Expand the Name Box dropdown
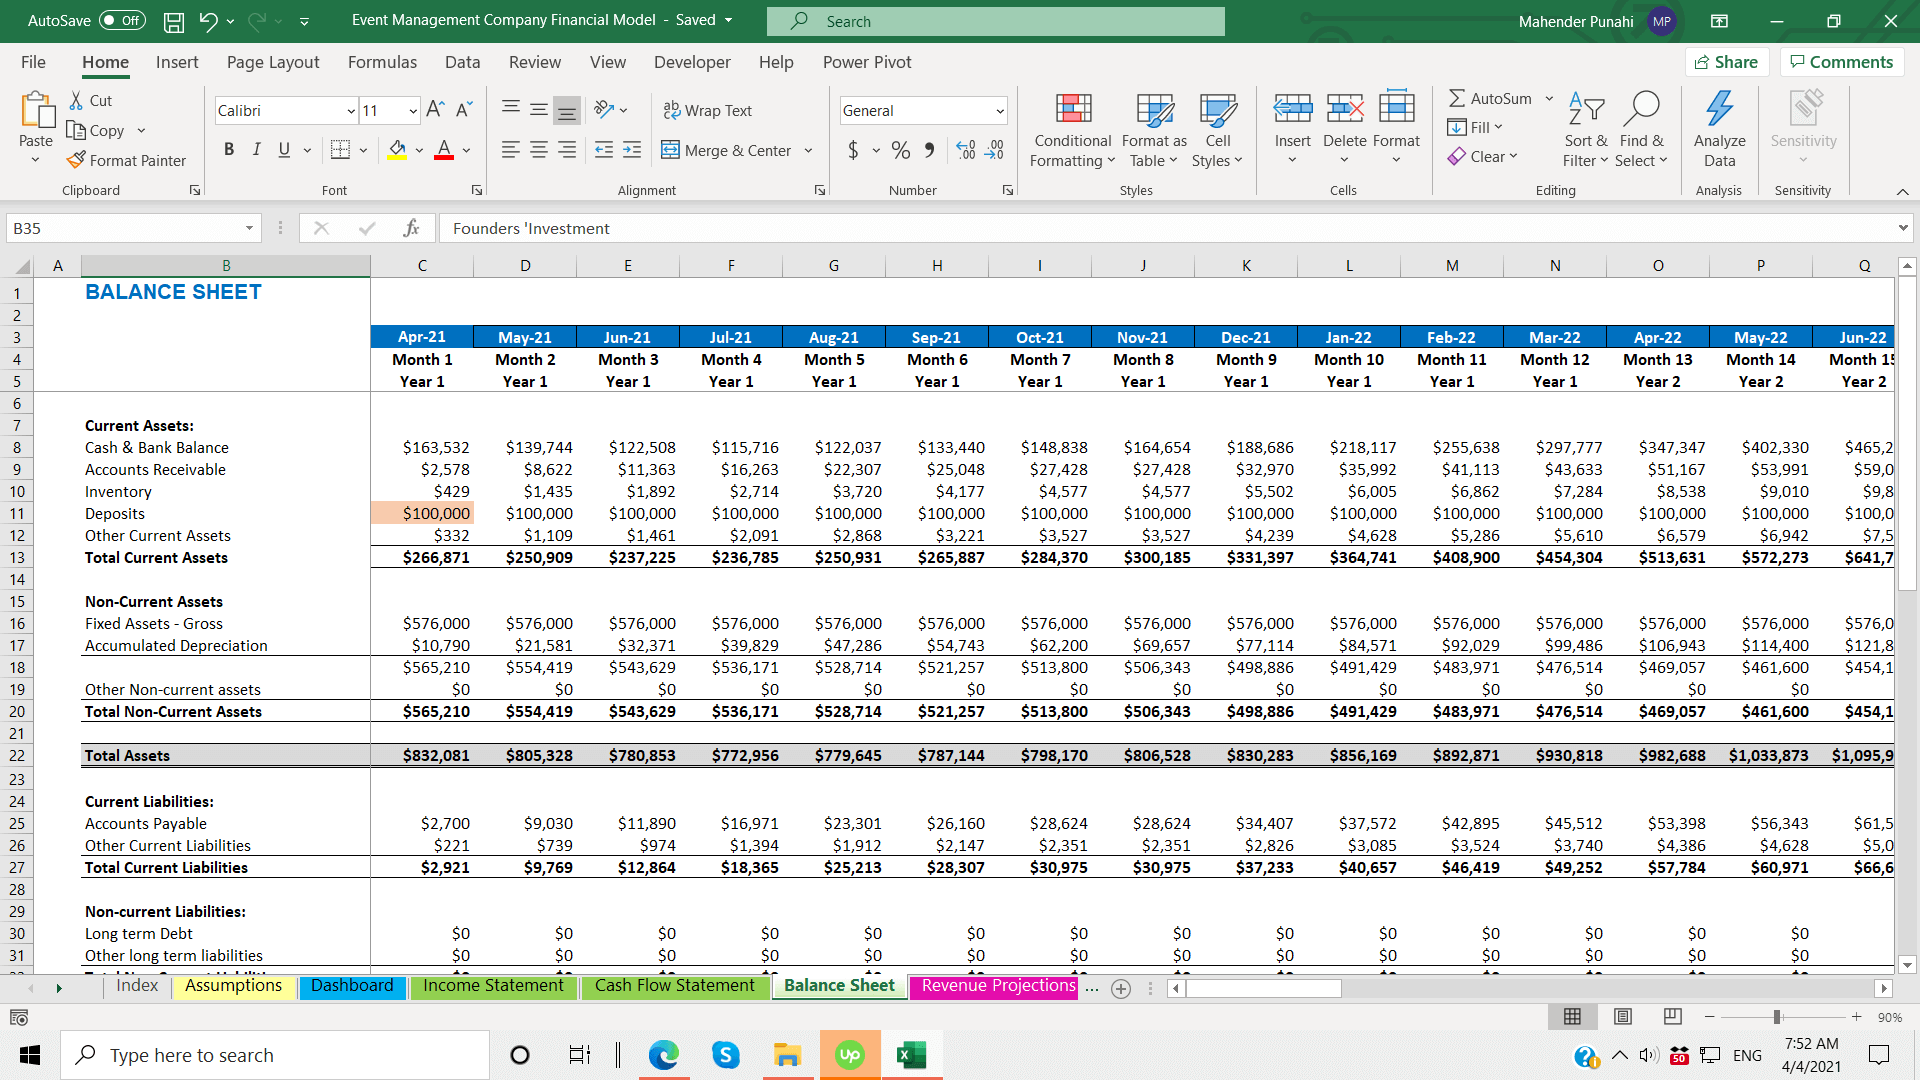The width and height of the screenshot is (1920, 1080). click(x=249, y=228)
